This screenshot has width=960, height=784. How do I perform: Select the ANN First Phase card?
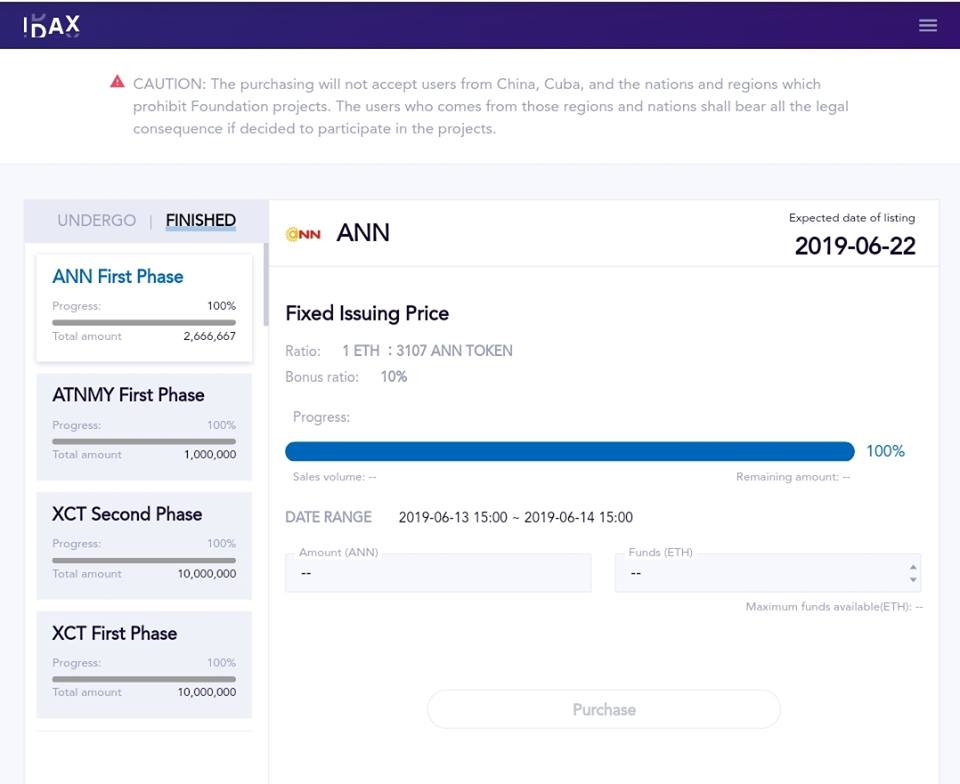tap(144, 308)
